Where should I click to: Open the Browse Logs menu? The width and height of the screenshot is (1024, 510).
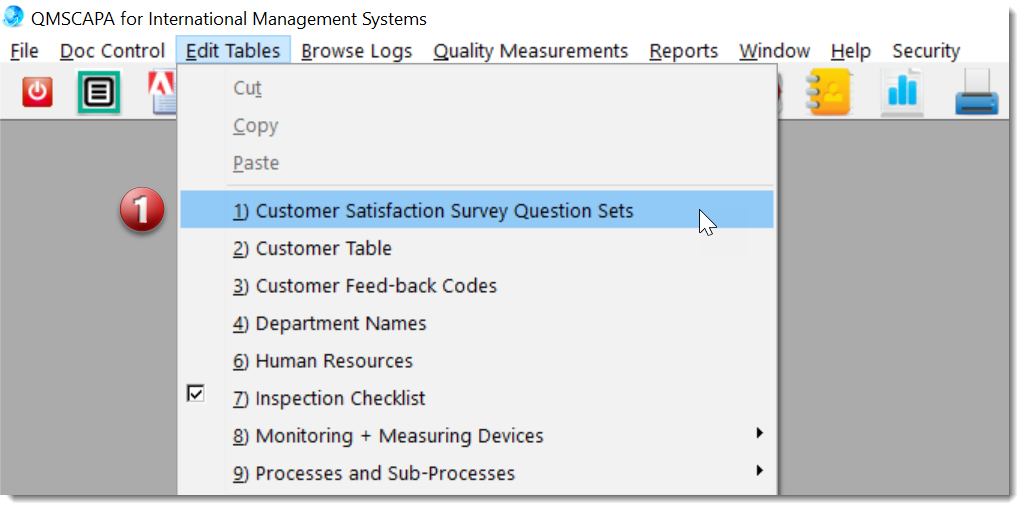click(x=357, y=51)
